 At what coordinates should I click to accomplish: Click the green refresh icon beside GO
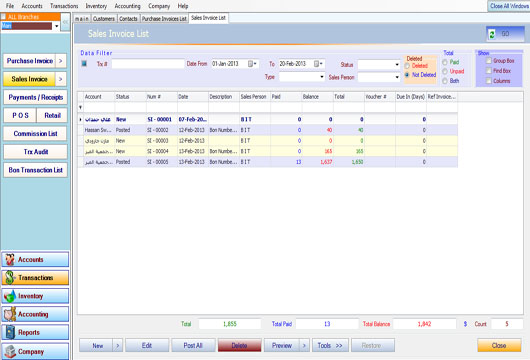coord(492,34)
